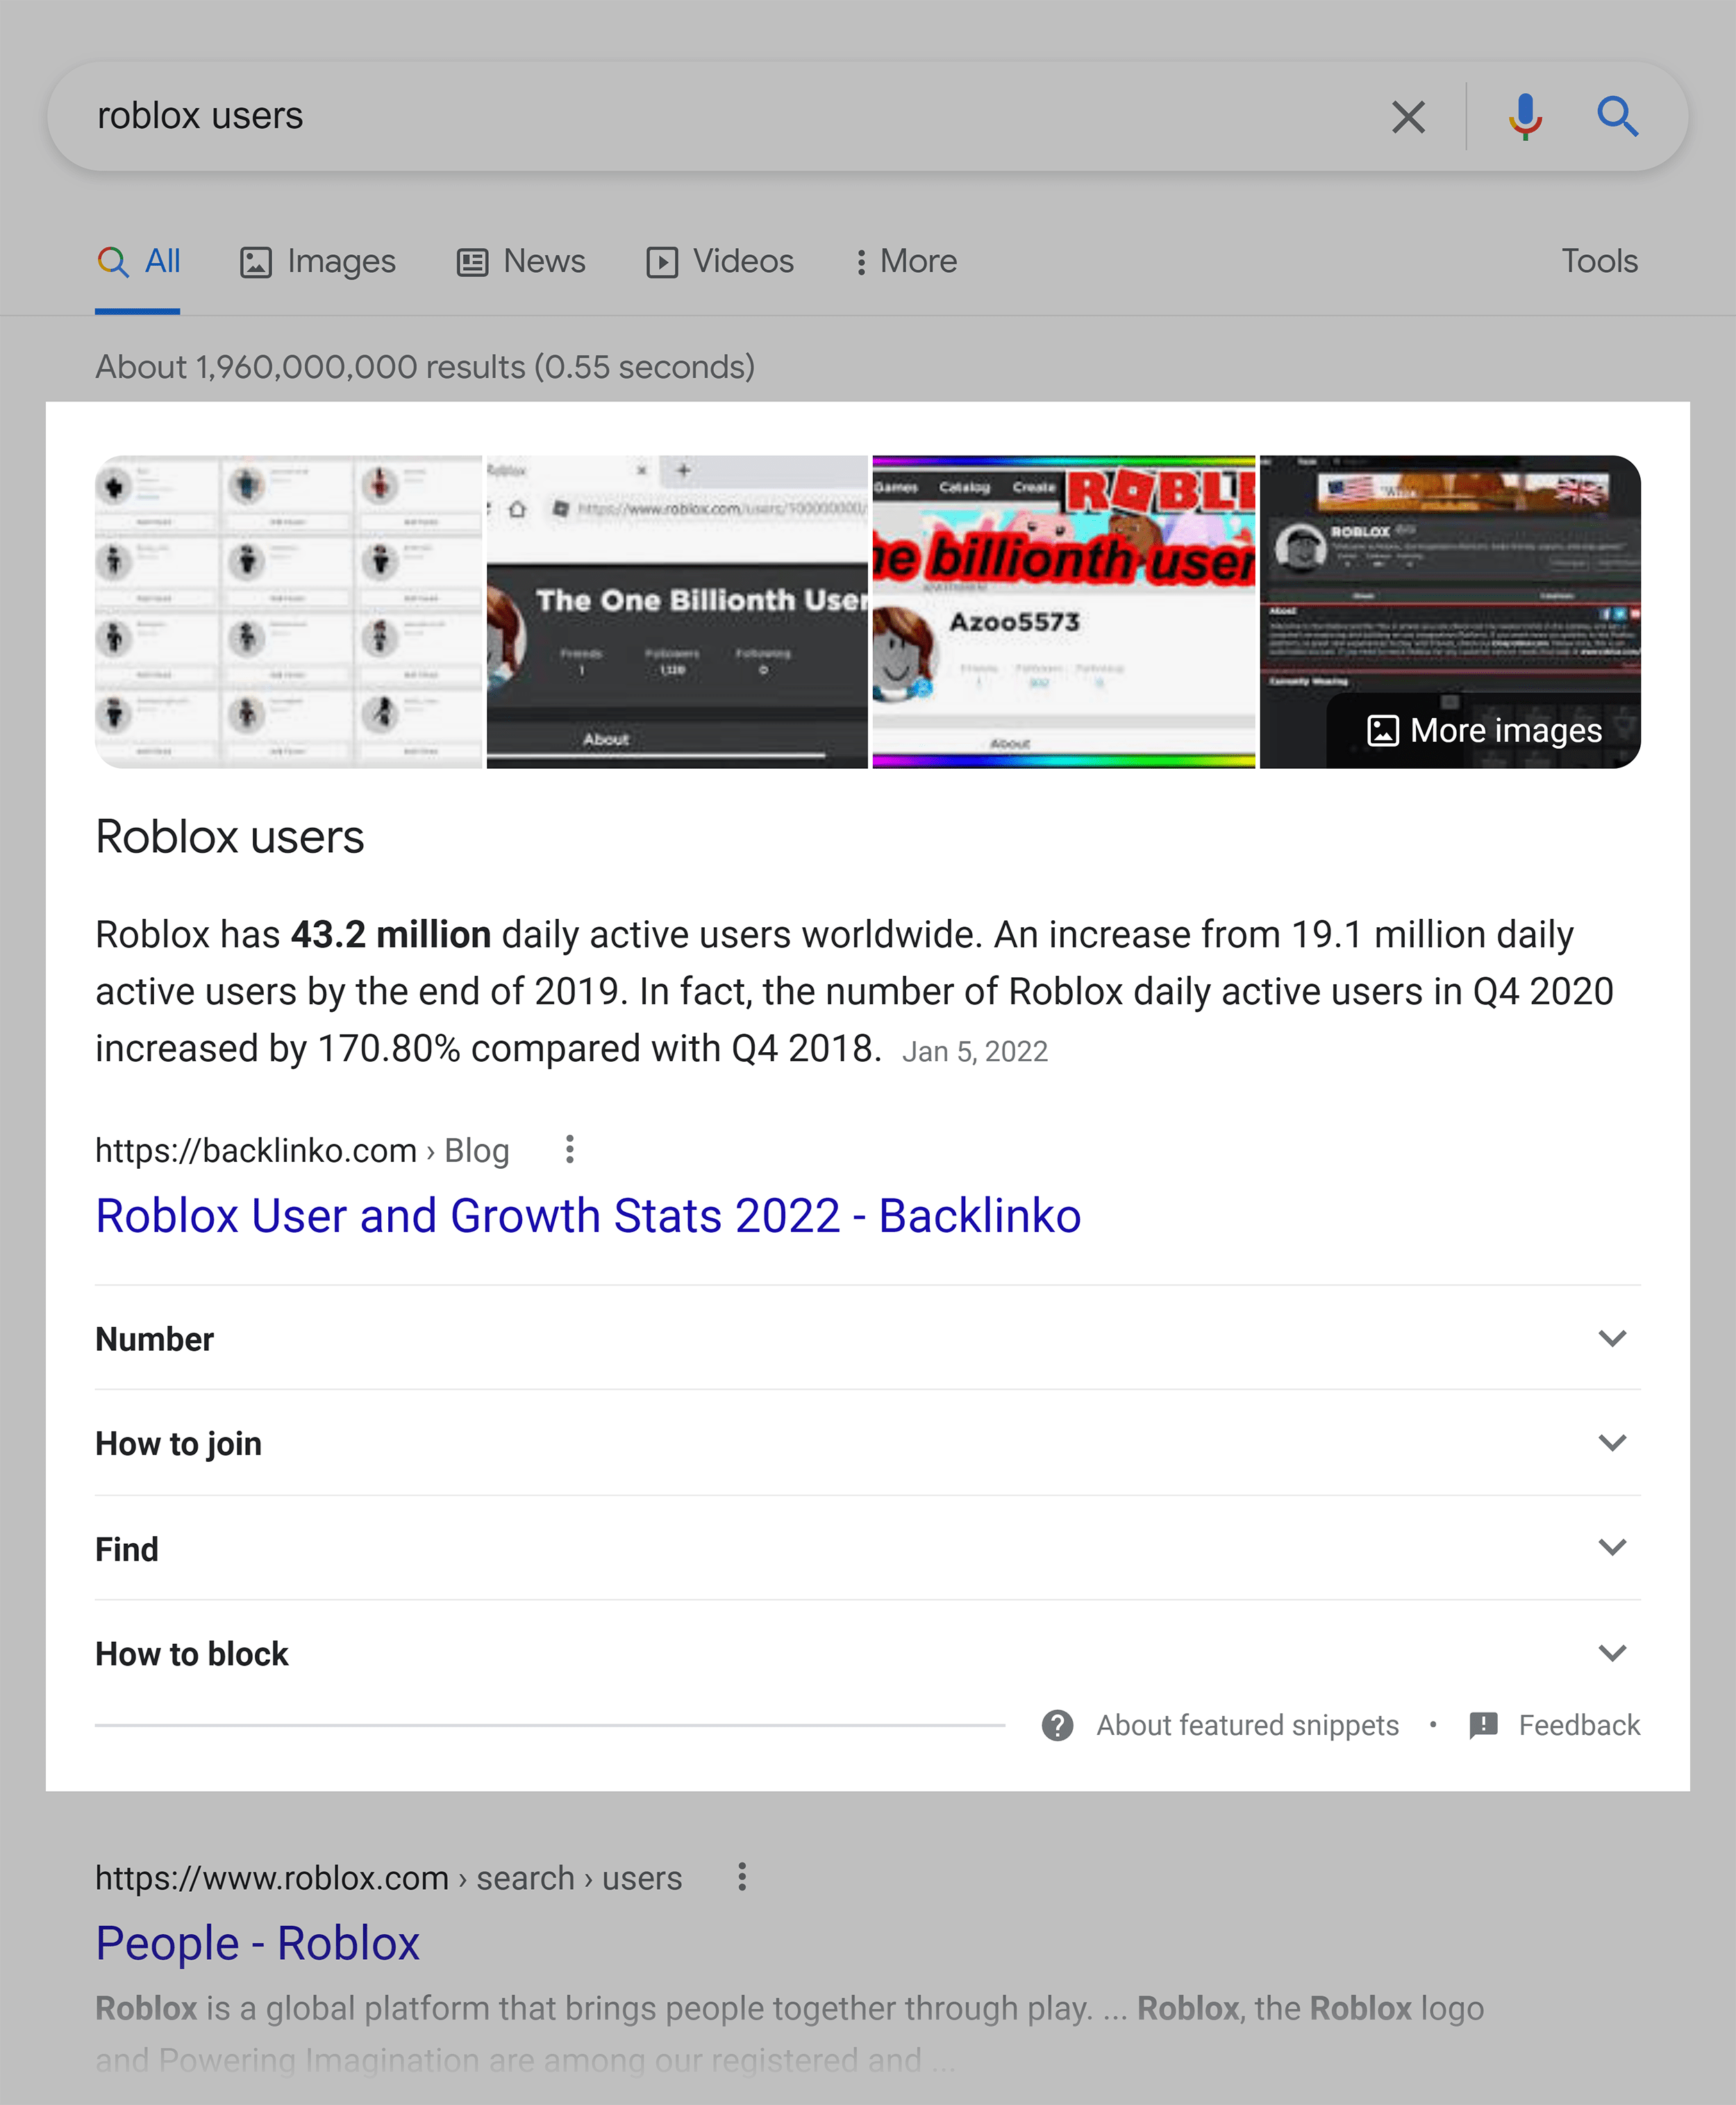Screen dimensions: 1736x2105
Task: Expand the Number section
Action: [1612, 1338]
